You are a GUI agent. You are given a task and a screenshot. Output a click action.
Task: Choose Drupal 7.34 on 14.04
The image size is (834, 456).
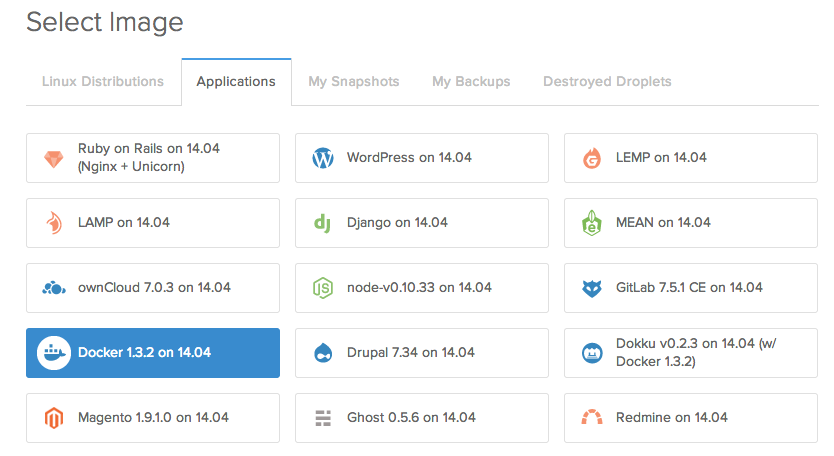(x=422, y=353)
